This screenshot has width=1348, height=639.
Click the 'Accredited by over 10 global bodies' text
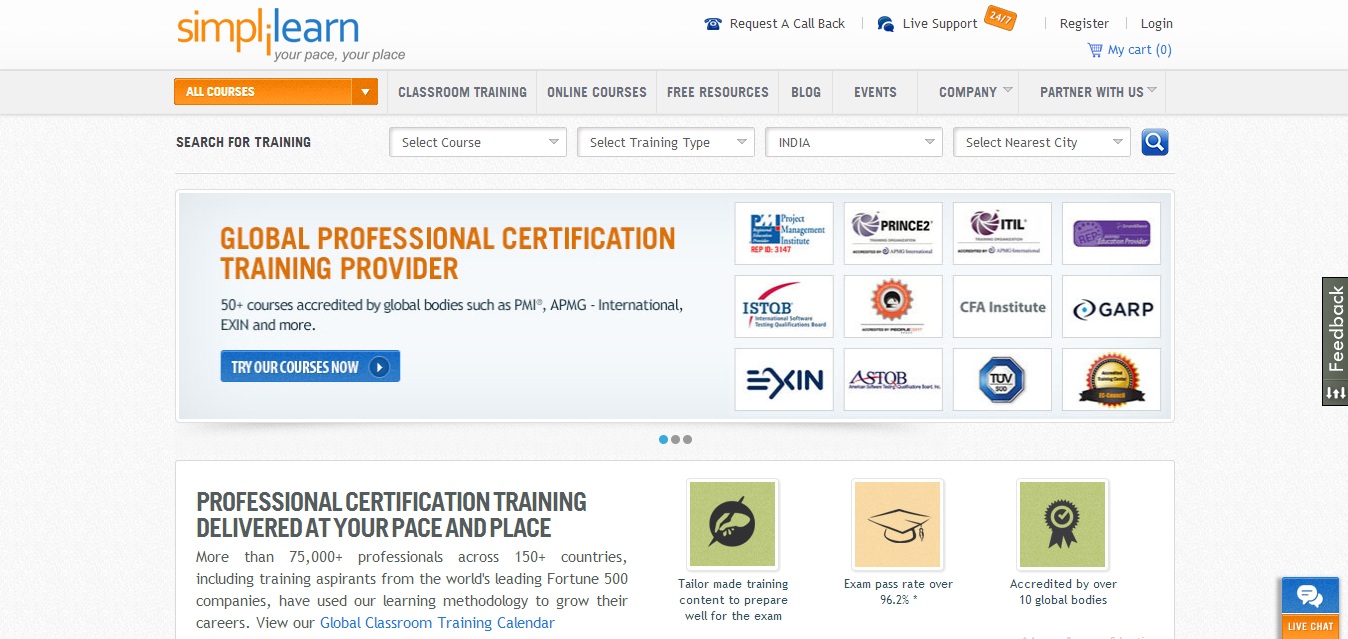click(x=1063, y=592)
